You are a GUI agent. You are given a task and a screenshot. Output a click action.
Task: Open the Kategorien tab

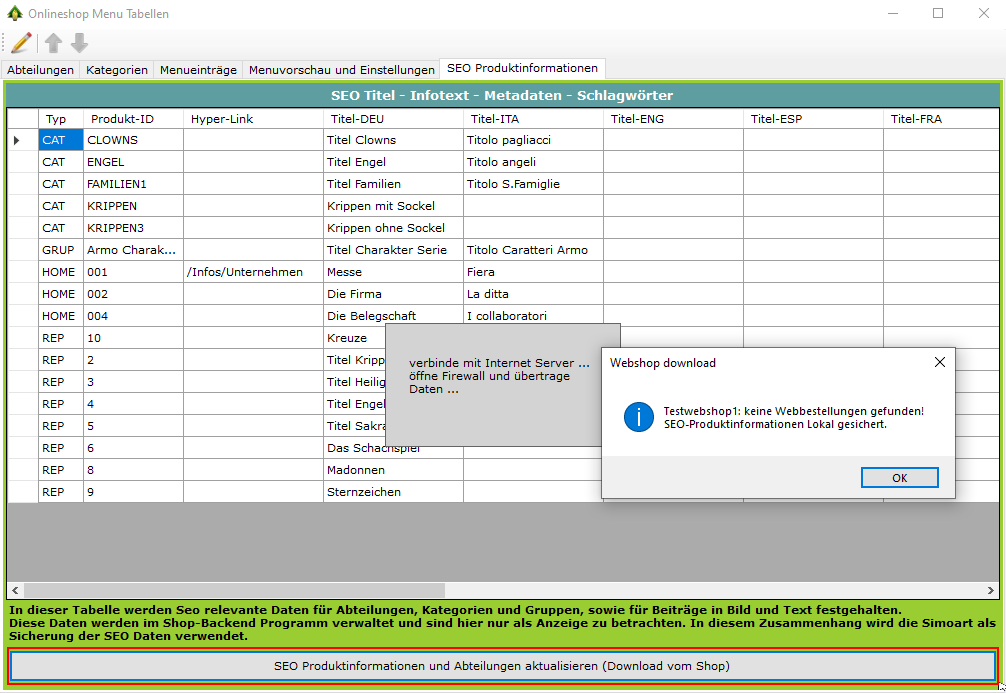tap(117, 70)
